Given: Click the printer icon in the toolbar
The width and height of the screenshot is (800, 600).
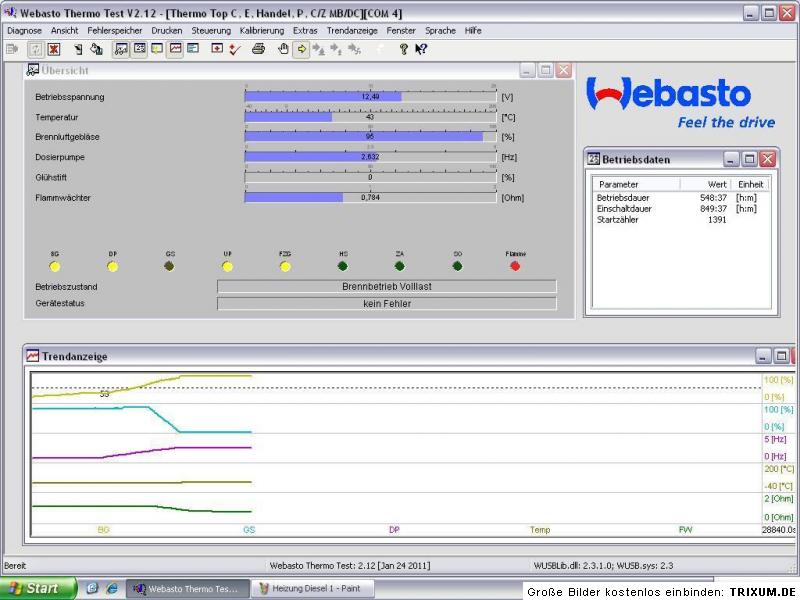Looking at the screenshot, I should pos(258,49).
